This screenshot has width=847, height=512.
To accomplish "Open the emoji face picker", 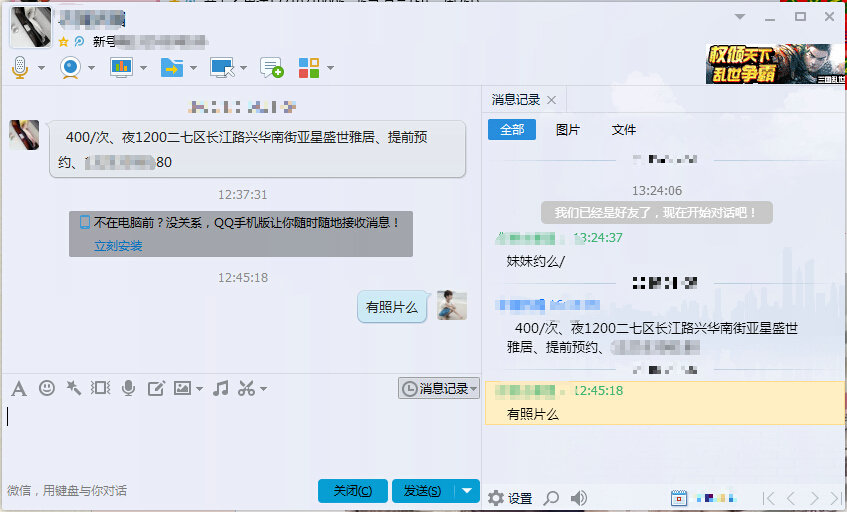I will tap(46, 388).
